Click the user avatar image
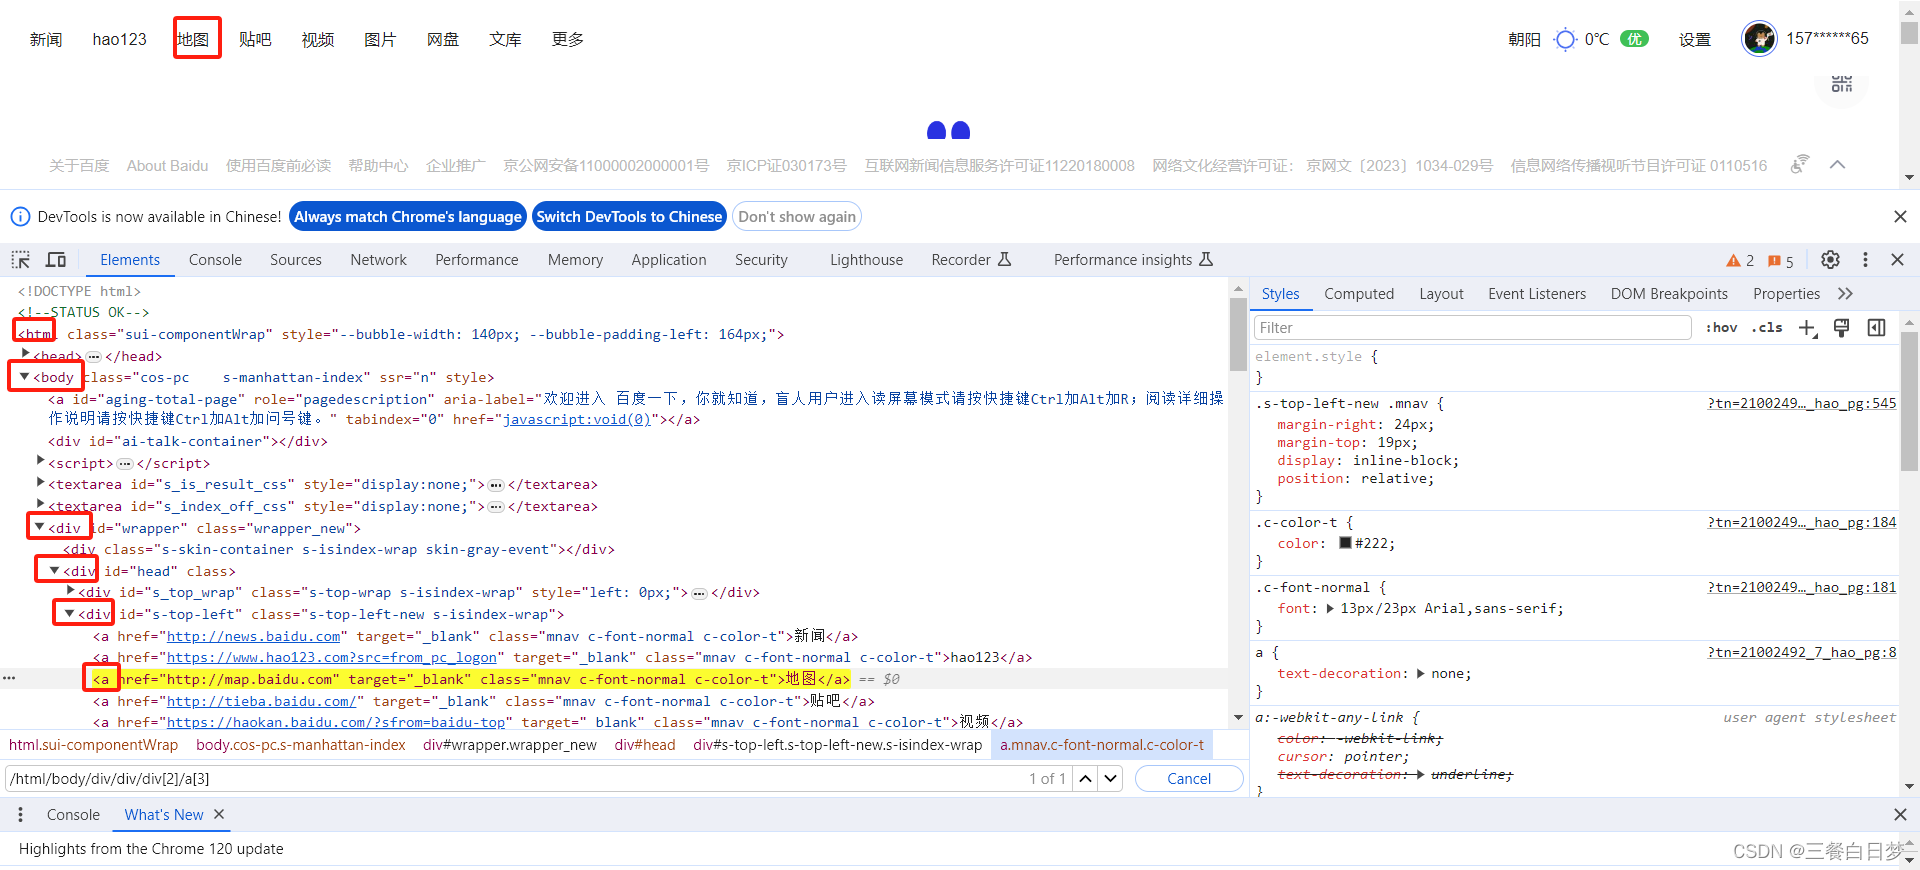Screen dimensions: 1920x870 click(1759, 39)
